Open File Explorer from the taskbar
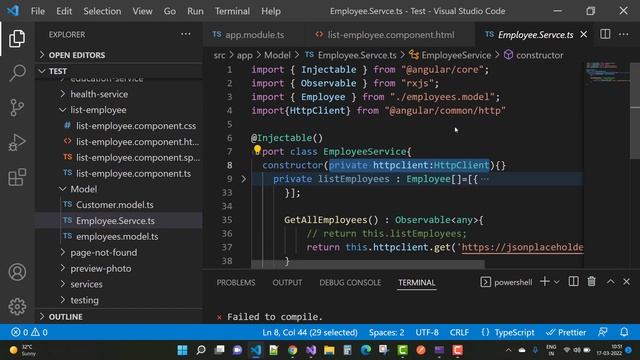640x360 pixels. pos(329,350)
